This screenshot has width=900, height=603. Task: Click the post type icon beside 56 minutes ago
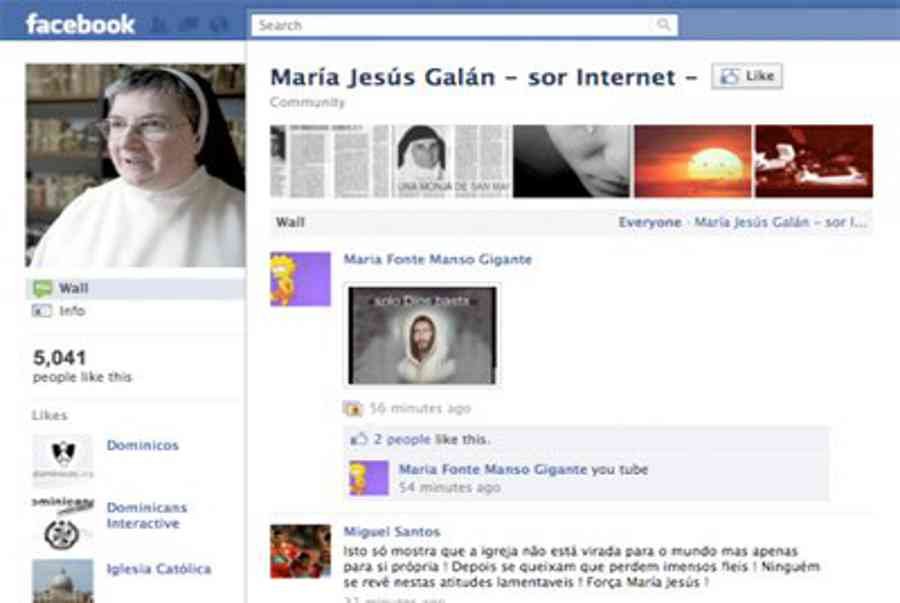352,409
